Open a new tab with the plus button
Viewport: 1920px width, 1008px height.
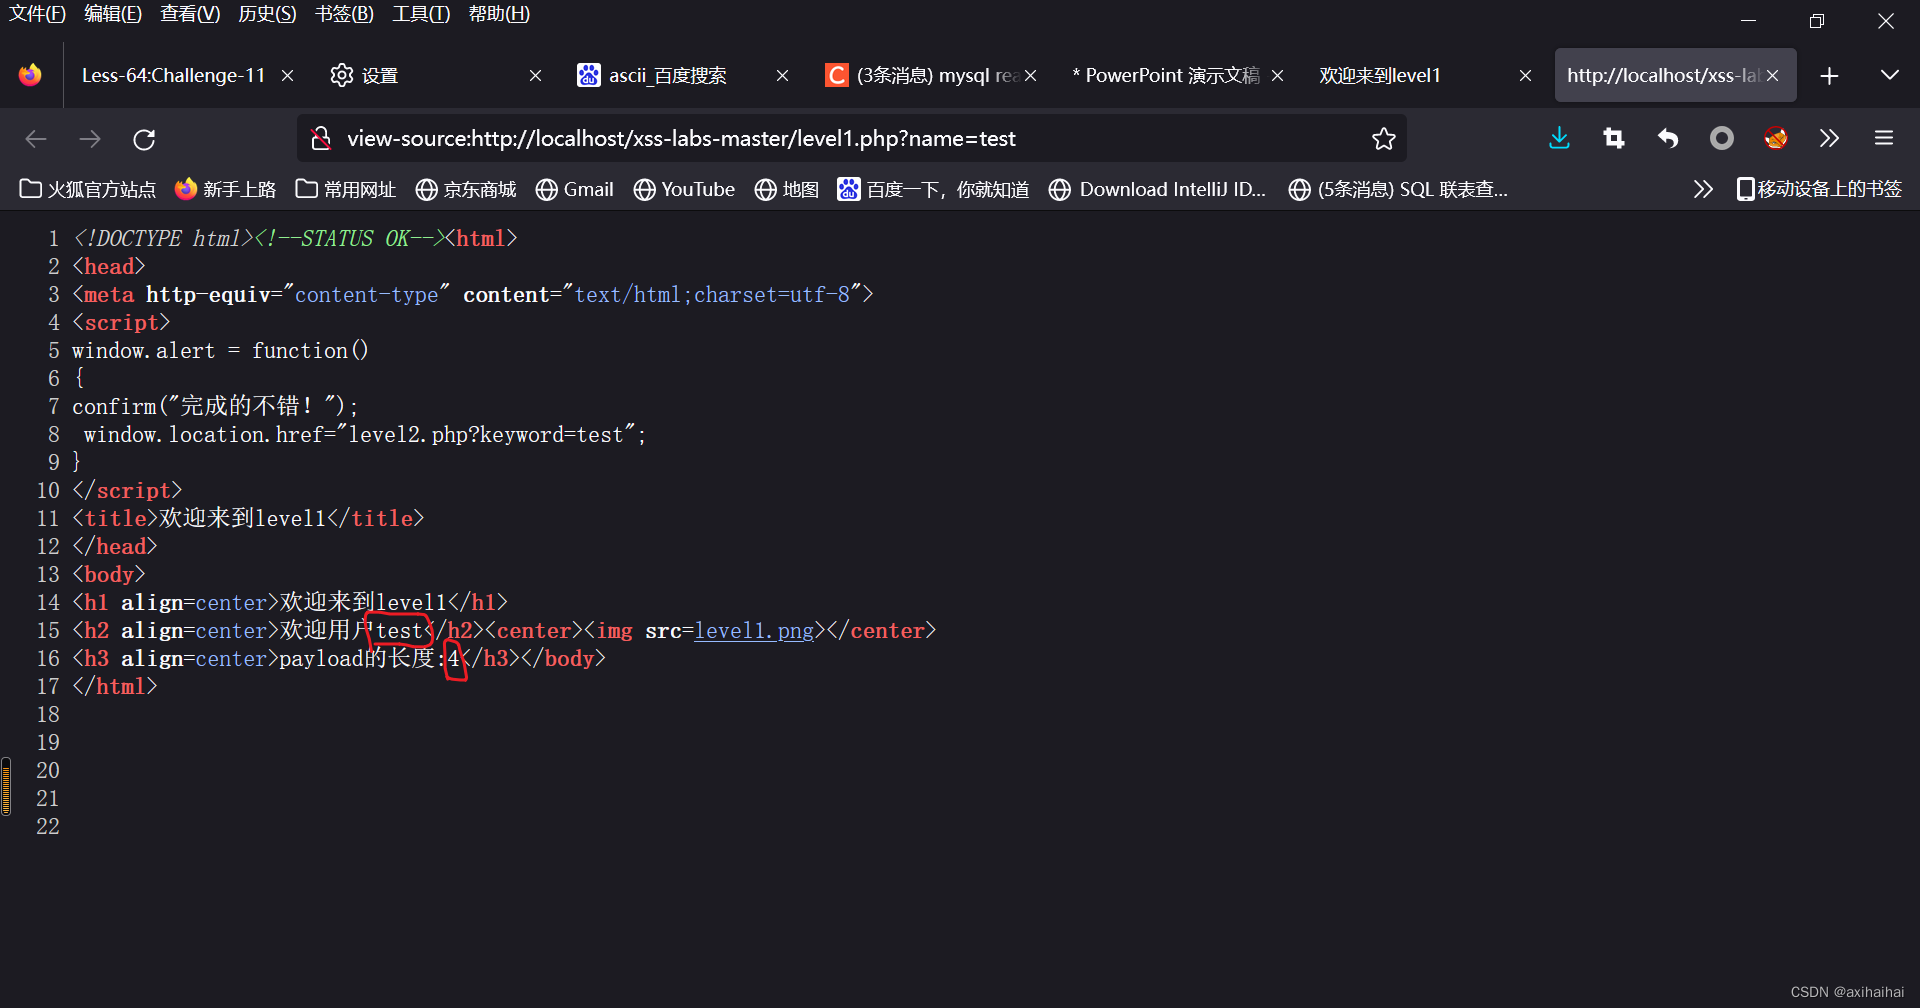click(1830, 74)
